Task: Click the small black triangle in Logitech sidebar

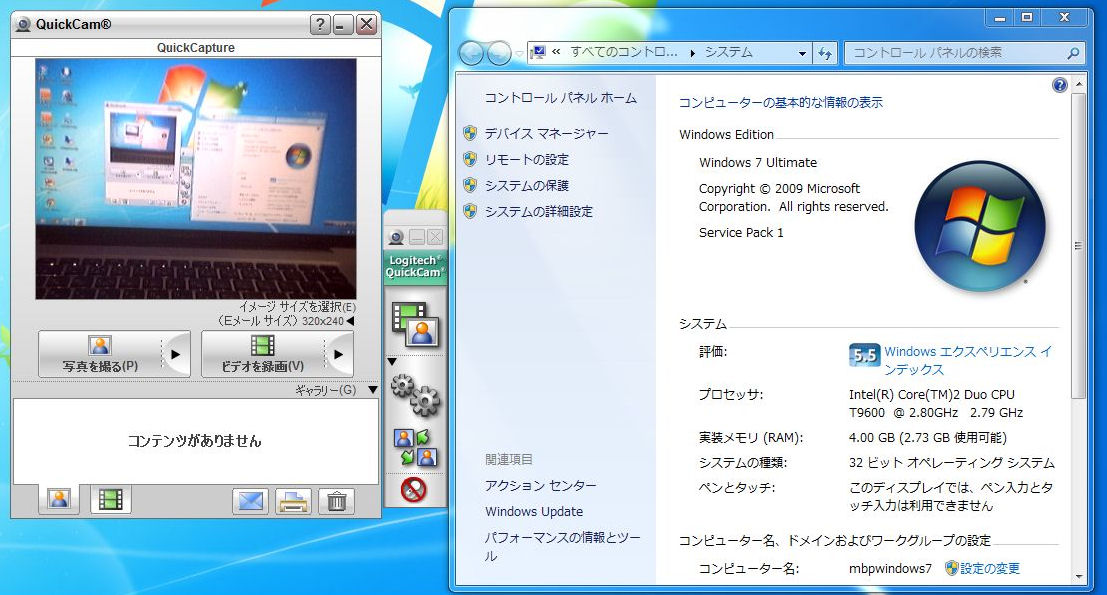Action: pyautogui.click(x=392, y=362)
